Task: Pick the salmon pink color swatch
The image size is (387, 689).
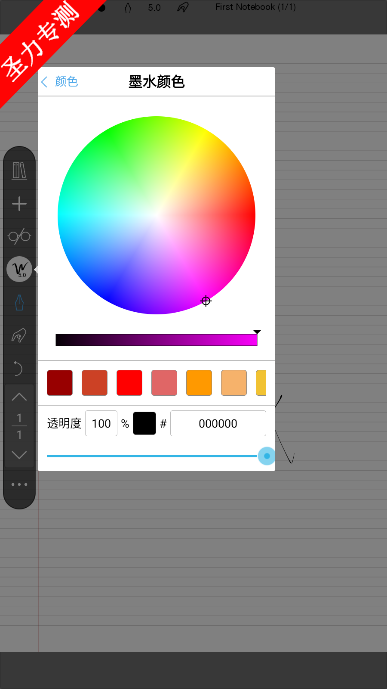Action: (164, 383)
